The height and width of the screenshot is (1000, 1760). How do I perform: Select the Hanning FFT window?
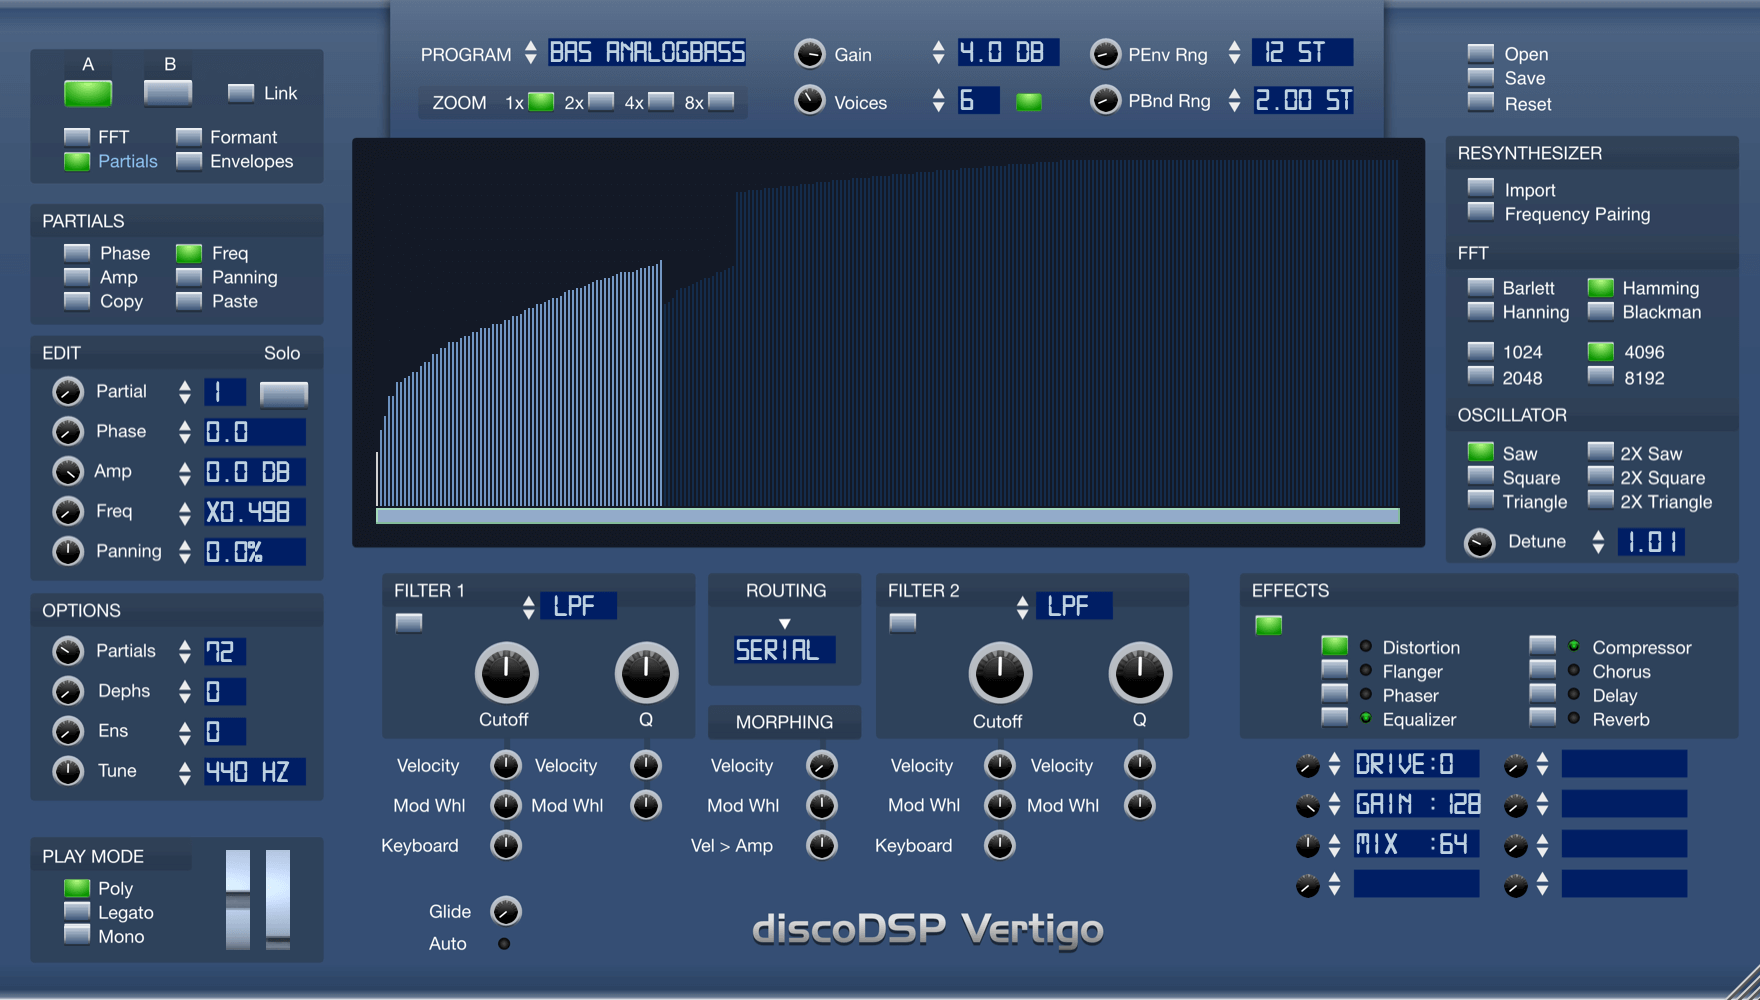pos(1481,312)
